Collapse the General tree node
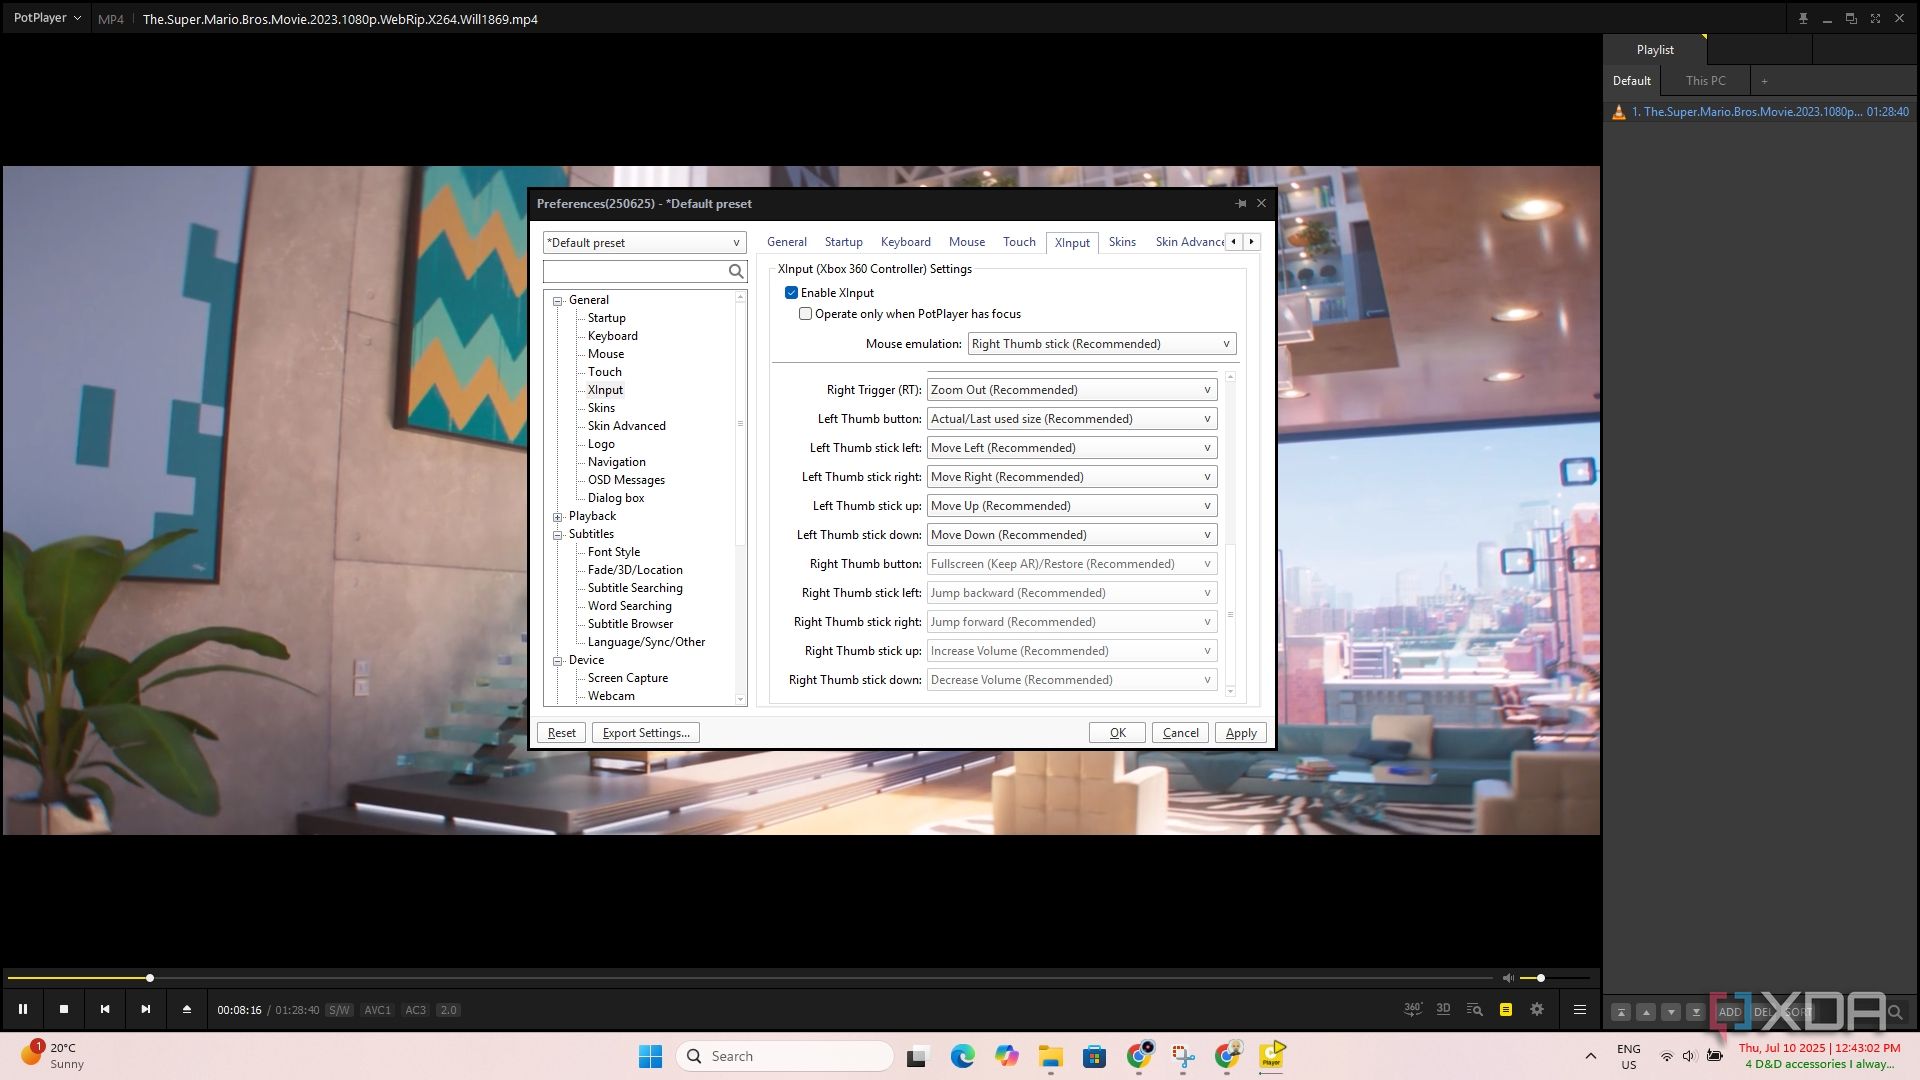The image size is (1920, 1080). (558, 301)
